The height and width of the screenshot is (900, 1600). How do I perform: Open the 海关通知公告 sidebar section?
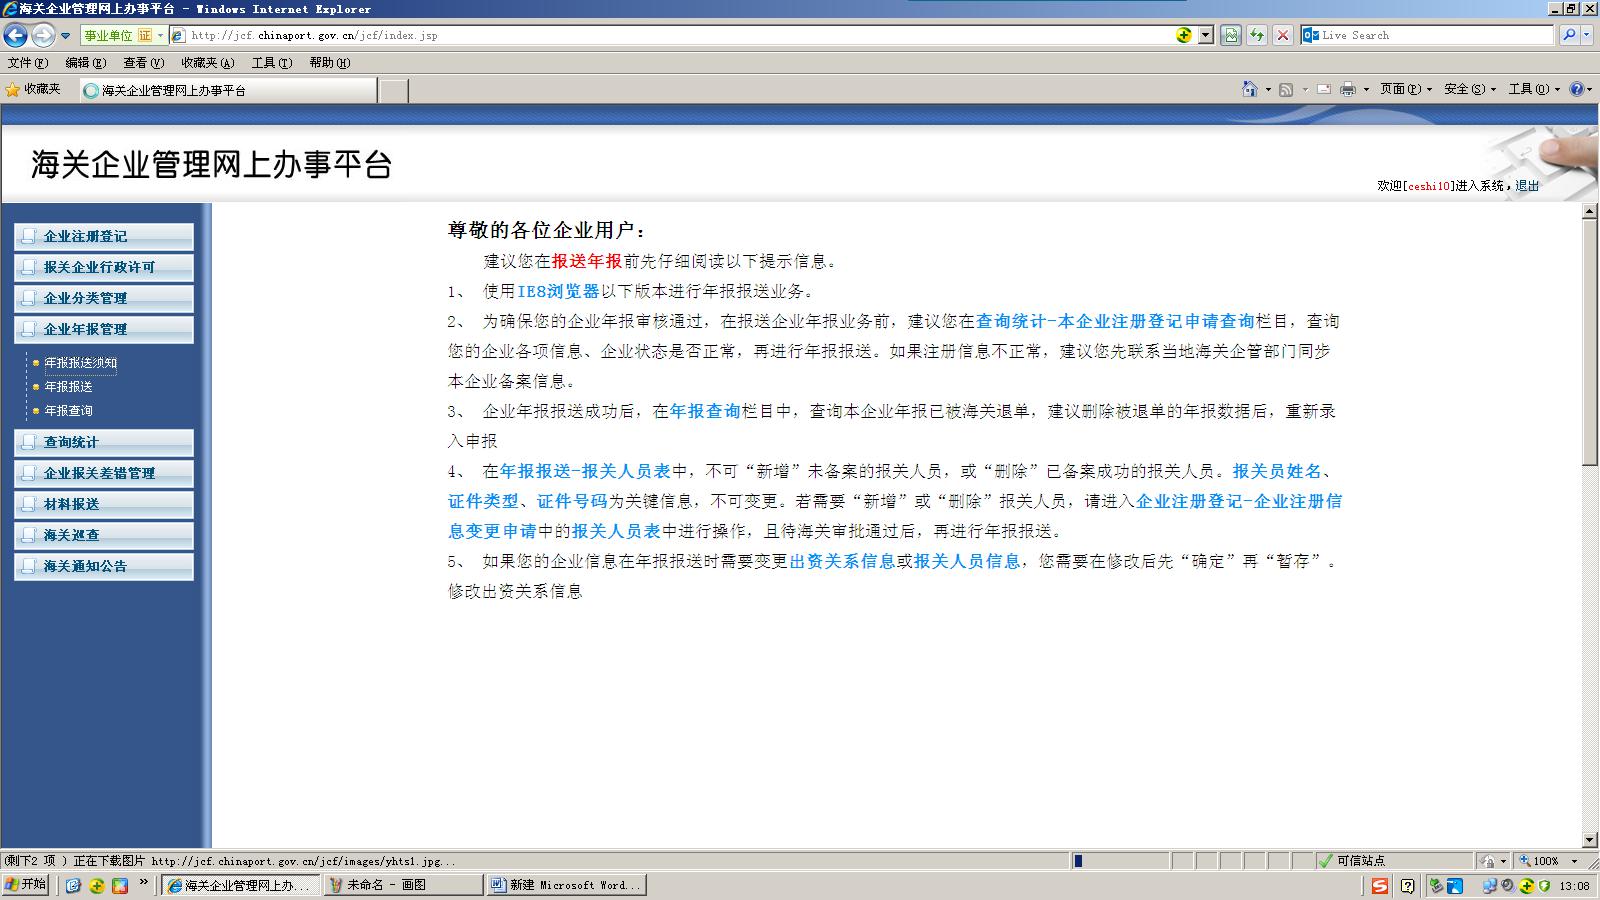104,566
